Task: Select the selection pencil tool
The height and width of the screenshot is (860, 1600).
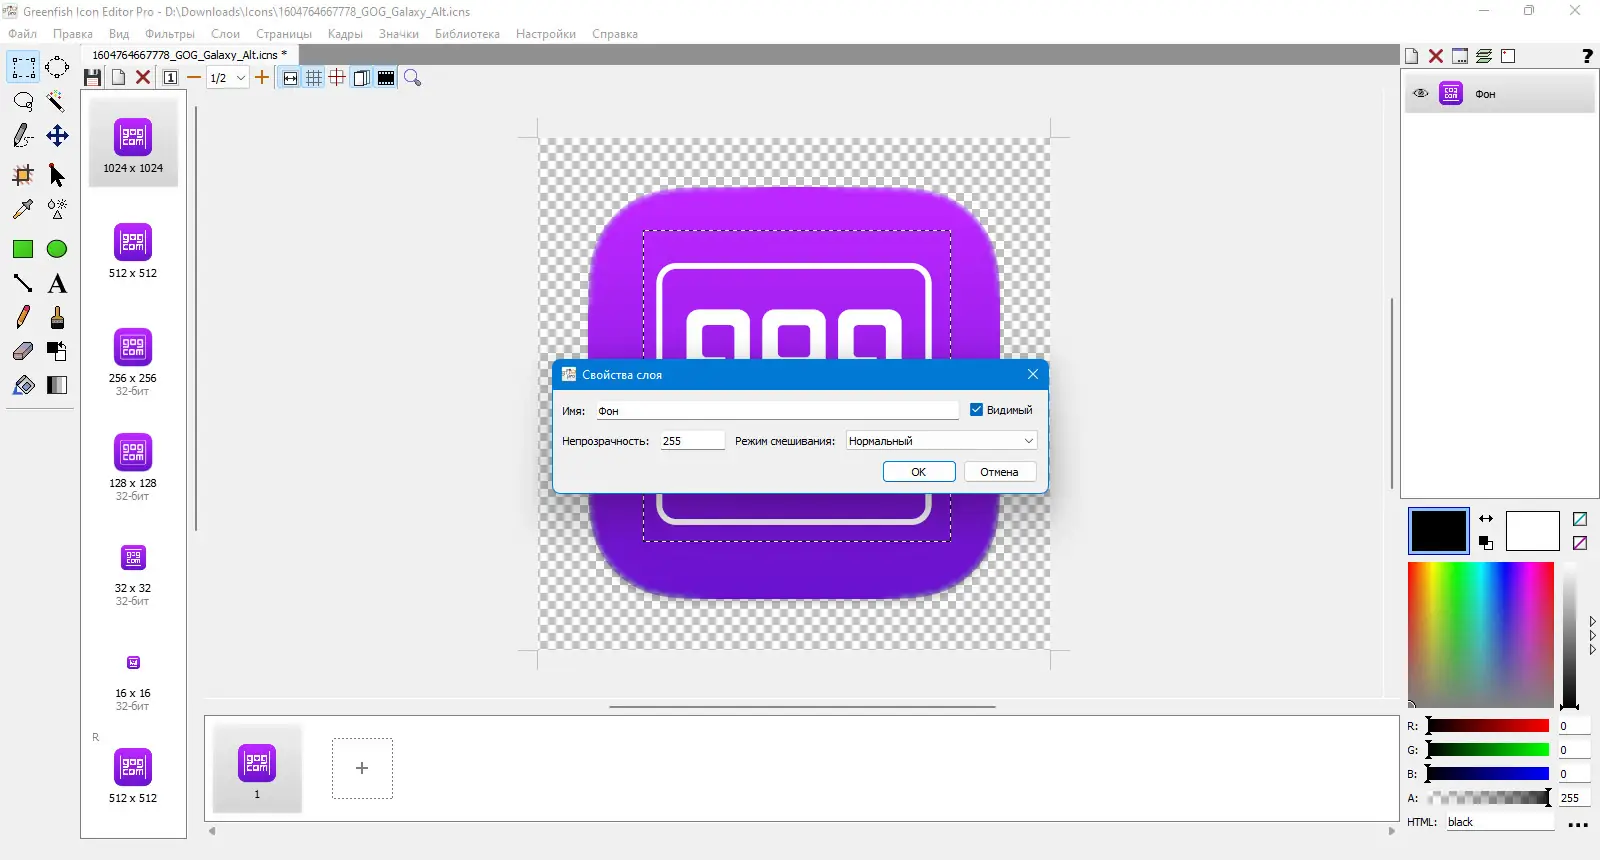Action: pos(24,136)
